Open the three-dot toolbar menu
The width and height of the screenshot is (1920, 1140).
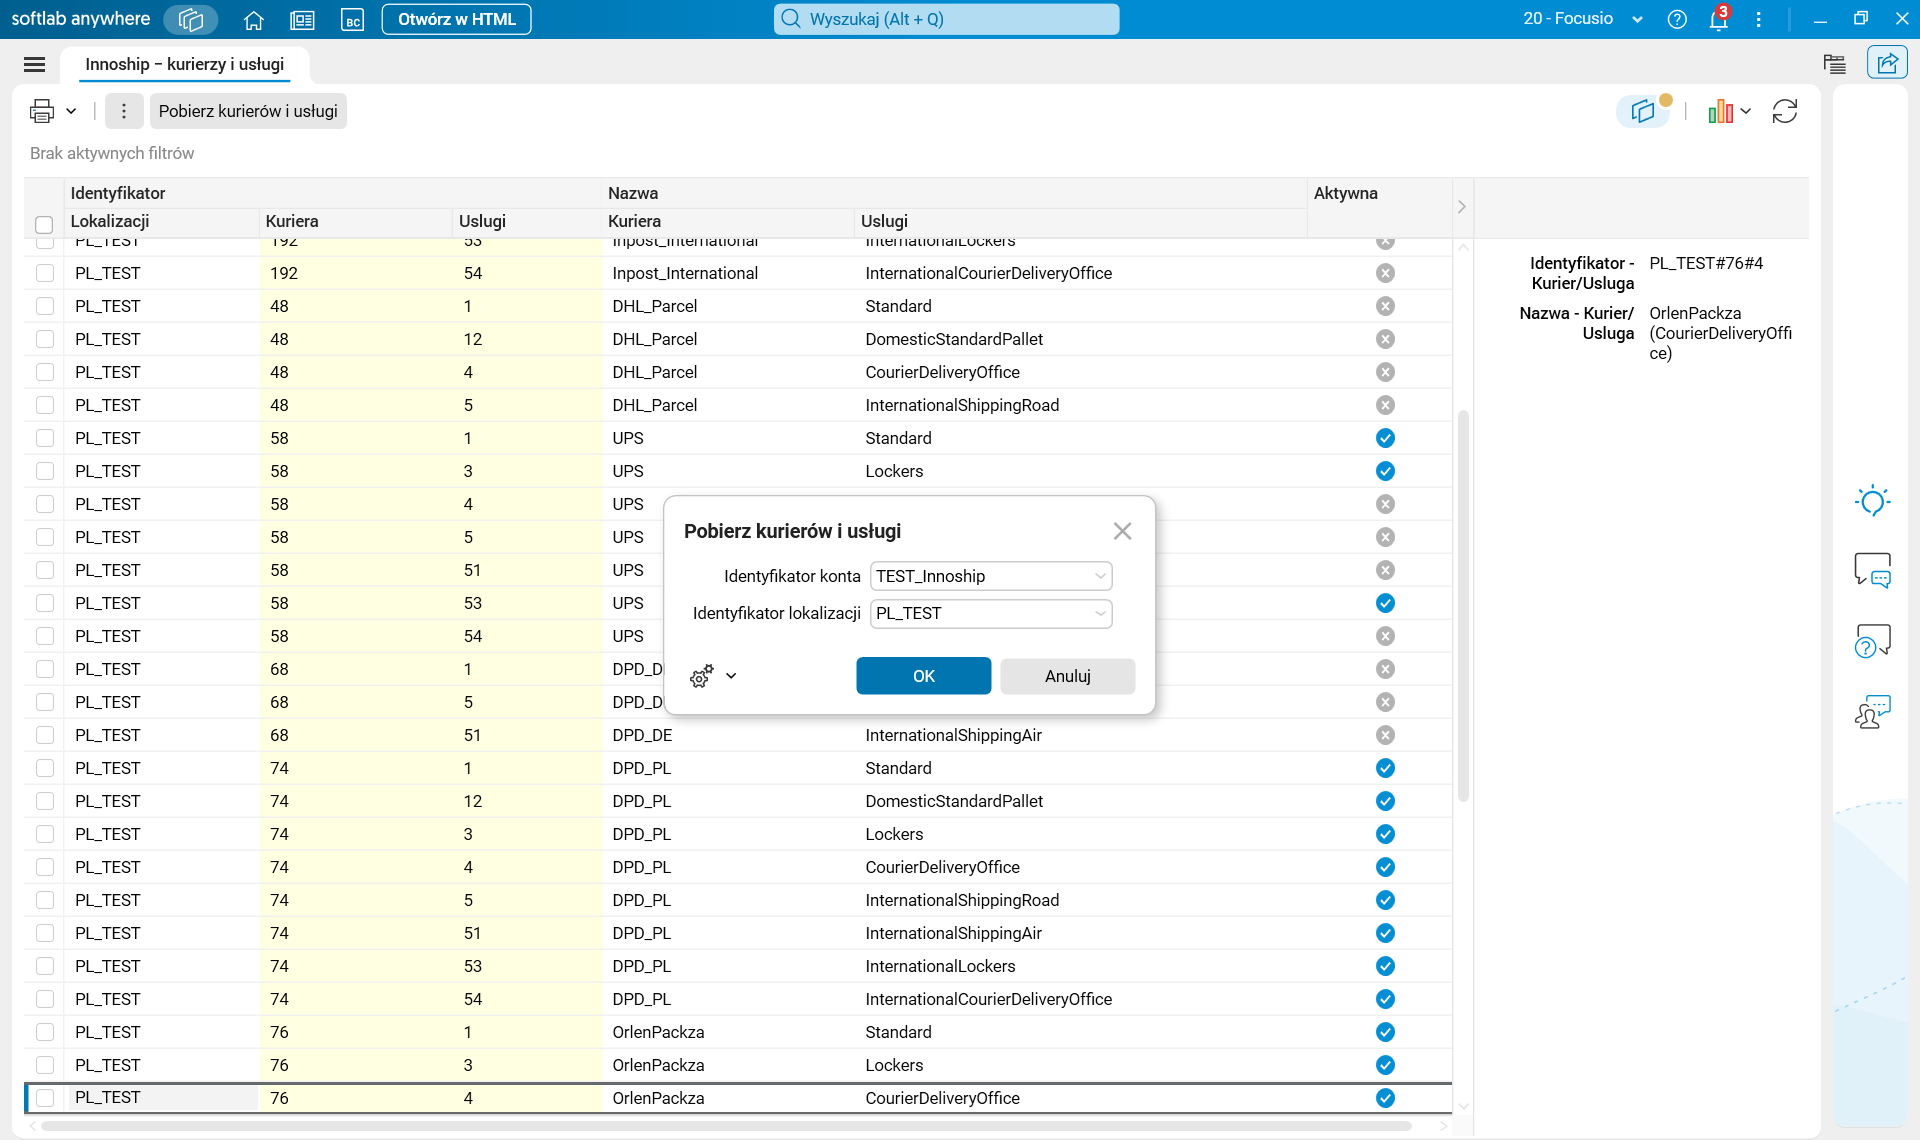point(124,111)
